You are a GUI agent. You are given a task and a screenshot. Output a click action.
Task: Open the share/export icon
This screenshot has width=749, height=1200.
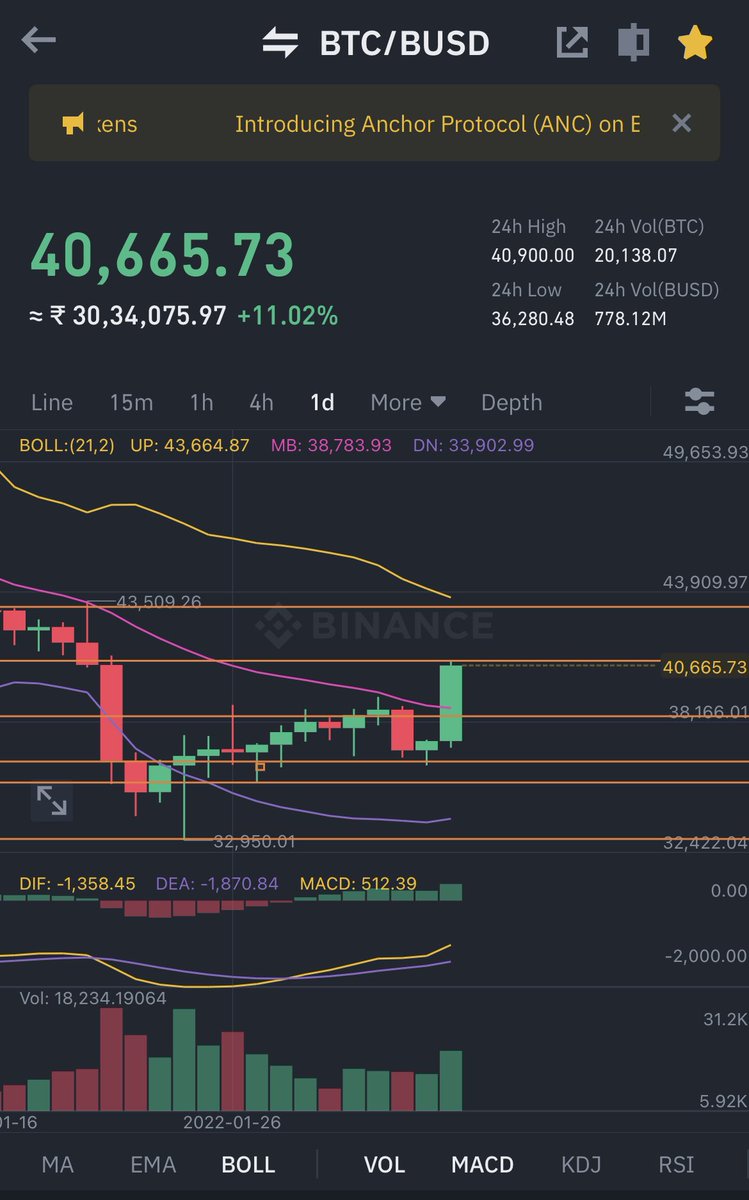point(572,42)
